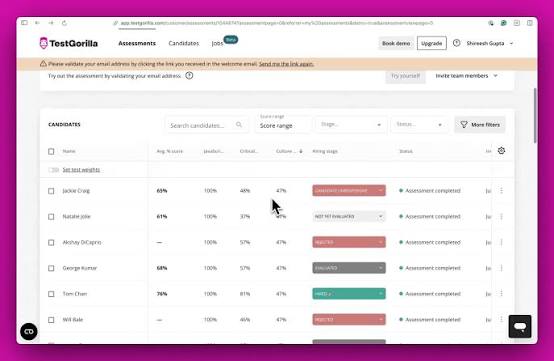Open candidate George Kumar
The width and height of the screenshot is (554, 361).
click(x=79, y=268)
